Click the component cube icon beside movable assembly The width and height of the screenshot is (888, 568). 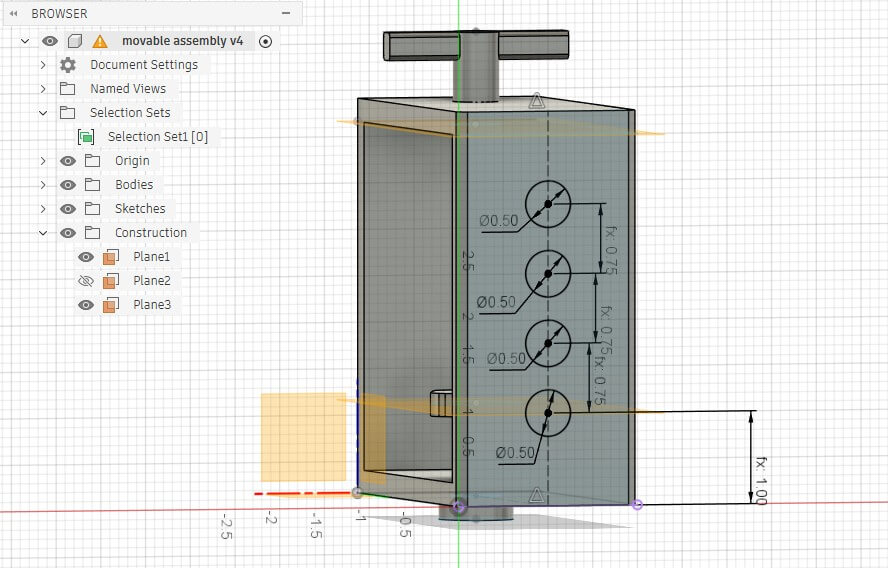click(75, 41)
